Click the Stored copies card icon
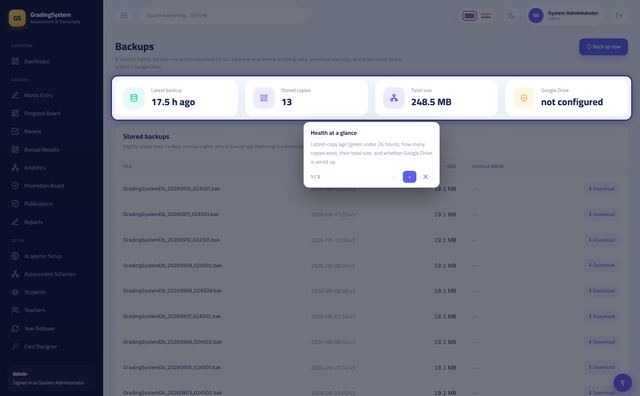 coord(264,98)
